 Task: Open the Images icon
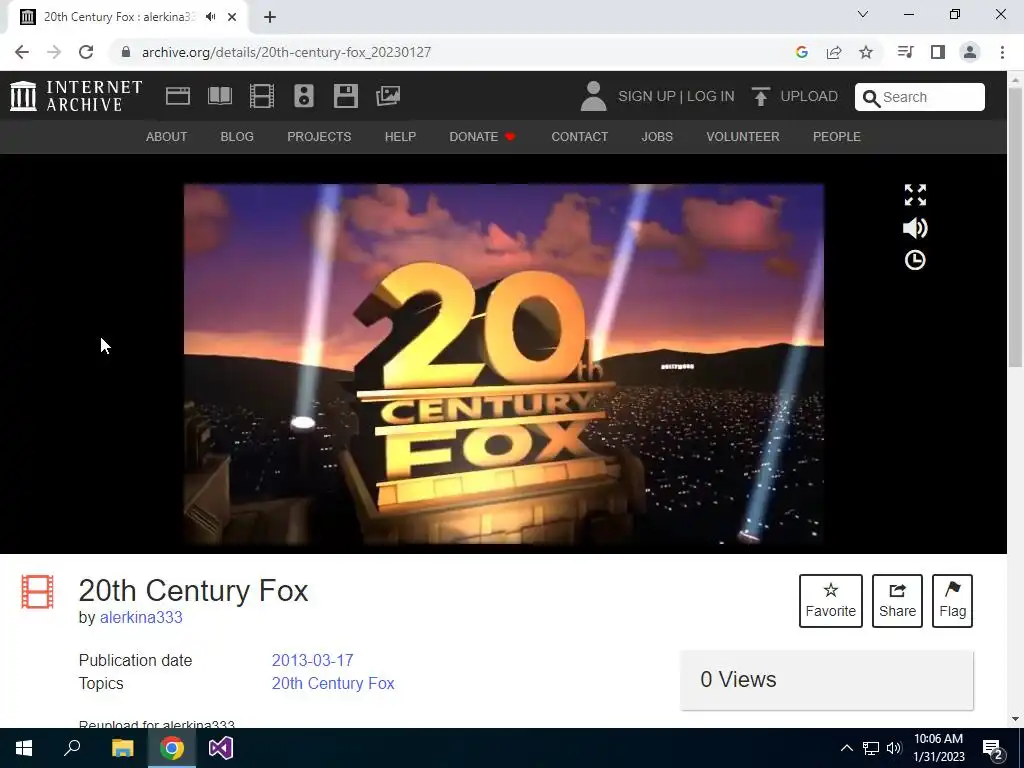pyautogui.click(x=388, y=96)
